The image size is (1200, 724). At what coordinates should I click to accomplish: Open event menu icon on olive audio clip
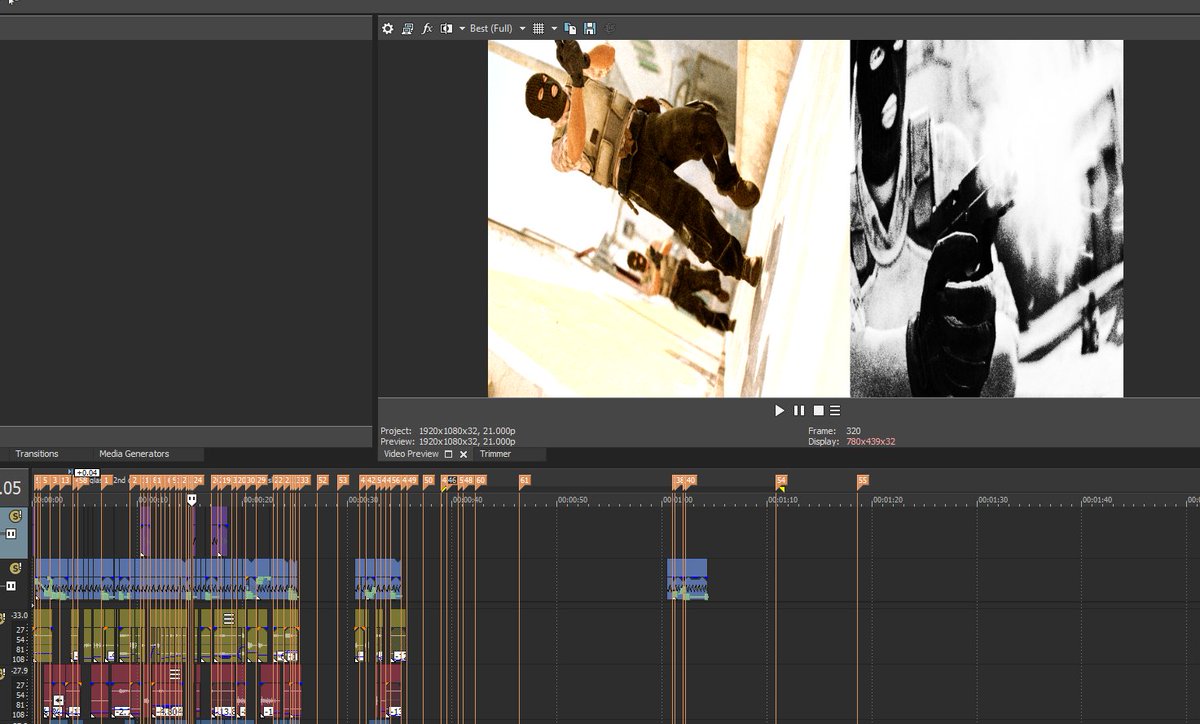click(x=228, y=619)
